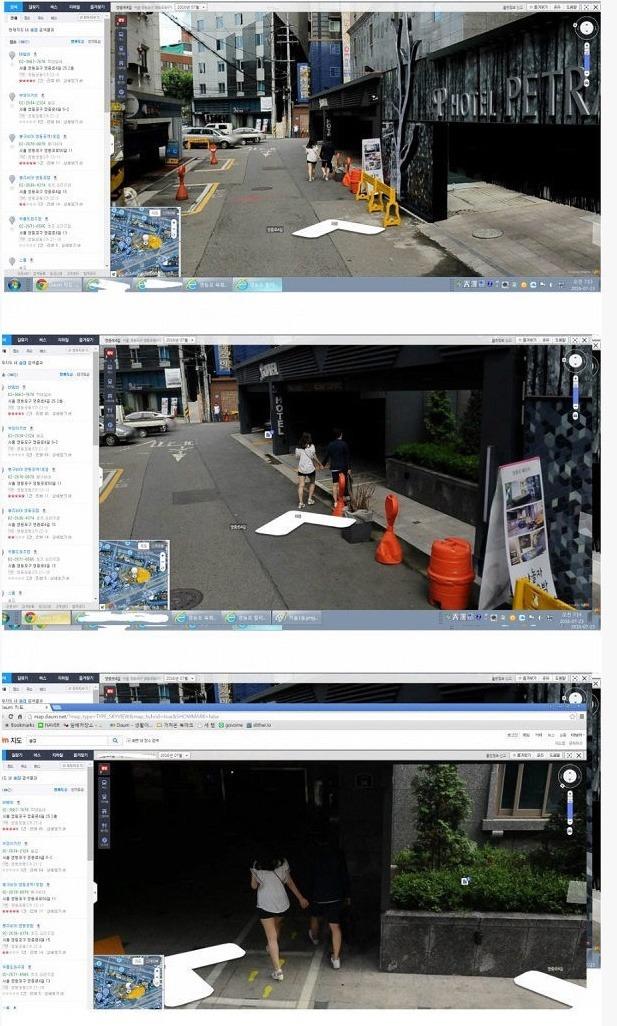Screen dimensions: 617x1026
Task: Open the 지하철 tab in top capture
Action: (75, 7)
